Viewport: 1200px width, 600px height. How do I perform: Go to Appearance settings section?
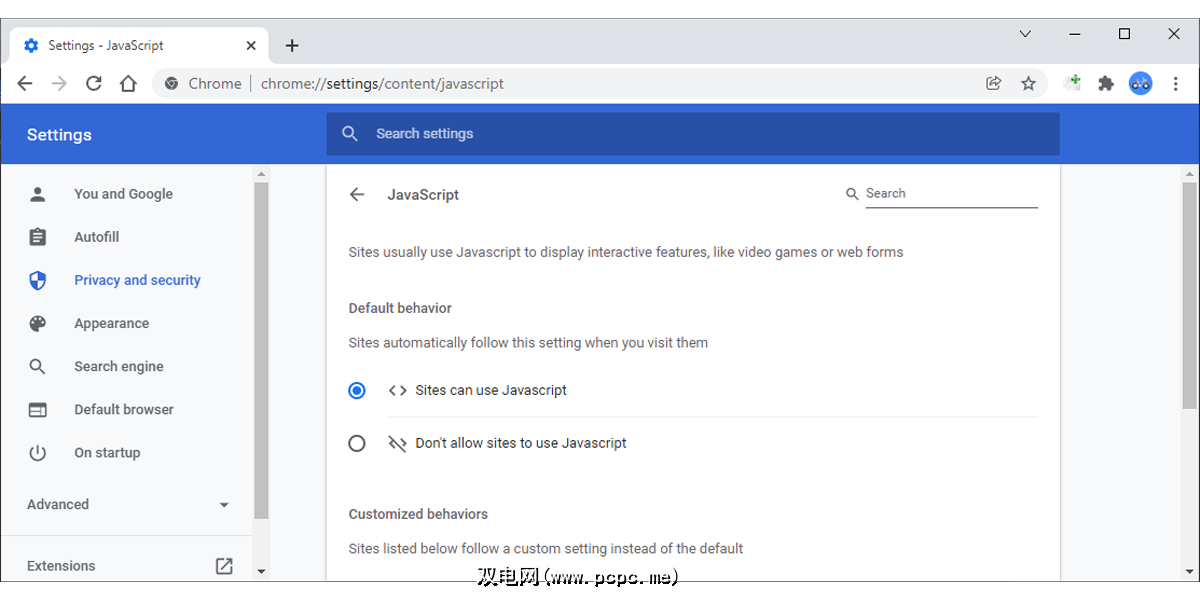tap(111, 324)
